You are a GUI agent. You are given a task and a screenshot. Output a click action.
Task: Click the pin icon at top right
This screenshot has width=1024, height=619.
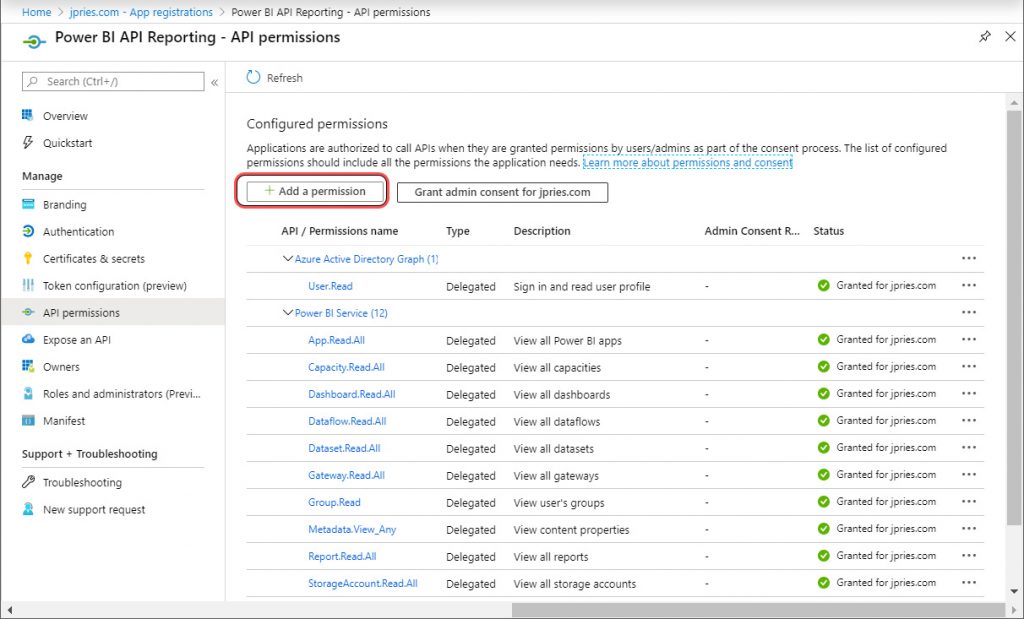tap(984, 37)
